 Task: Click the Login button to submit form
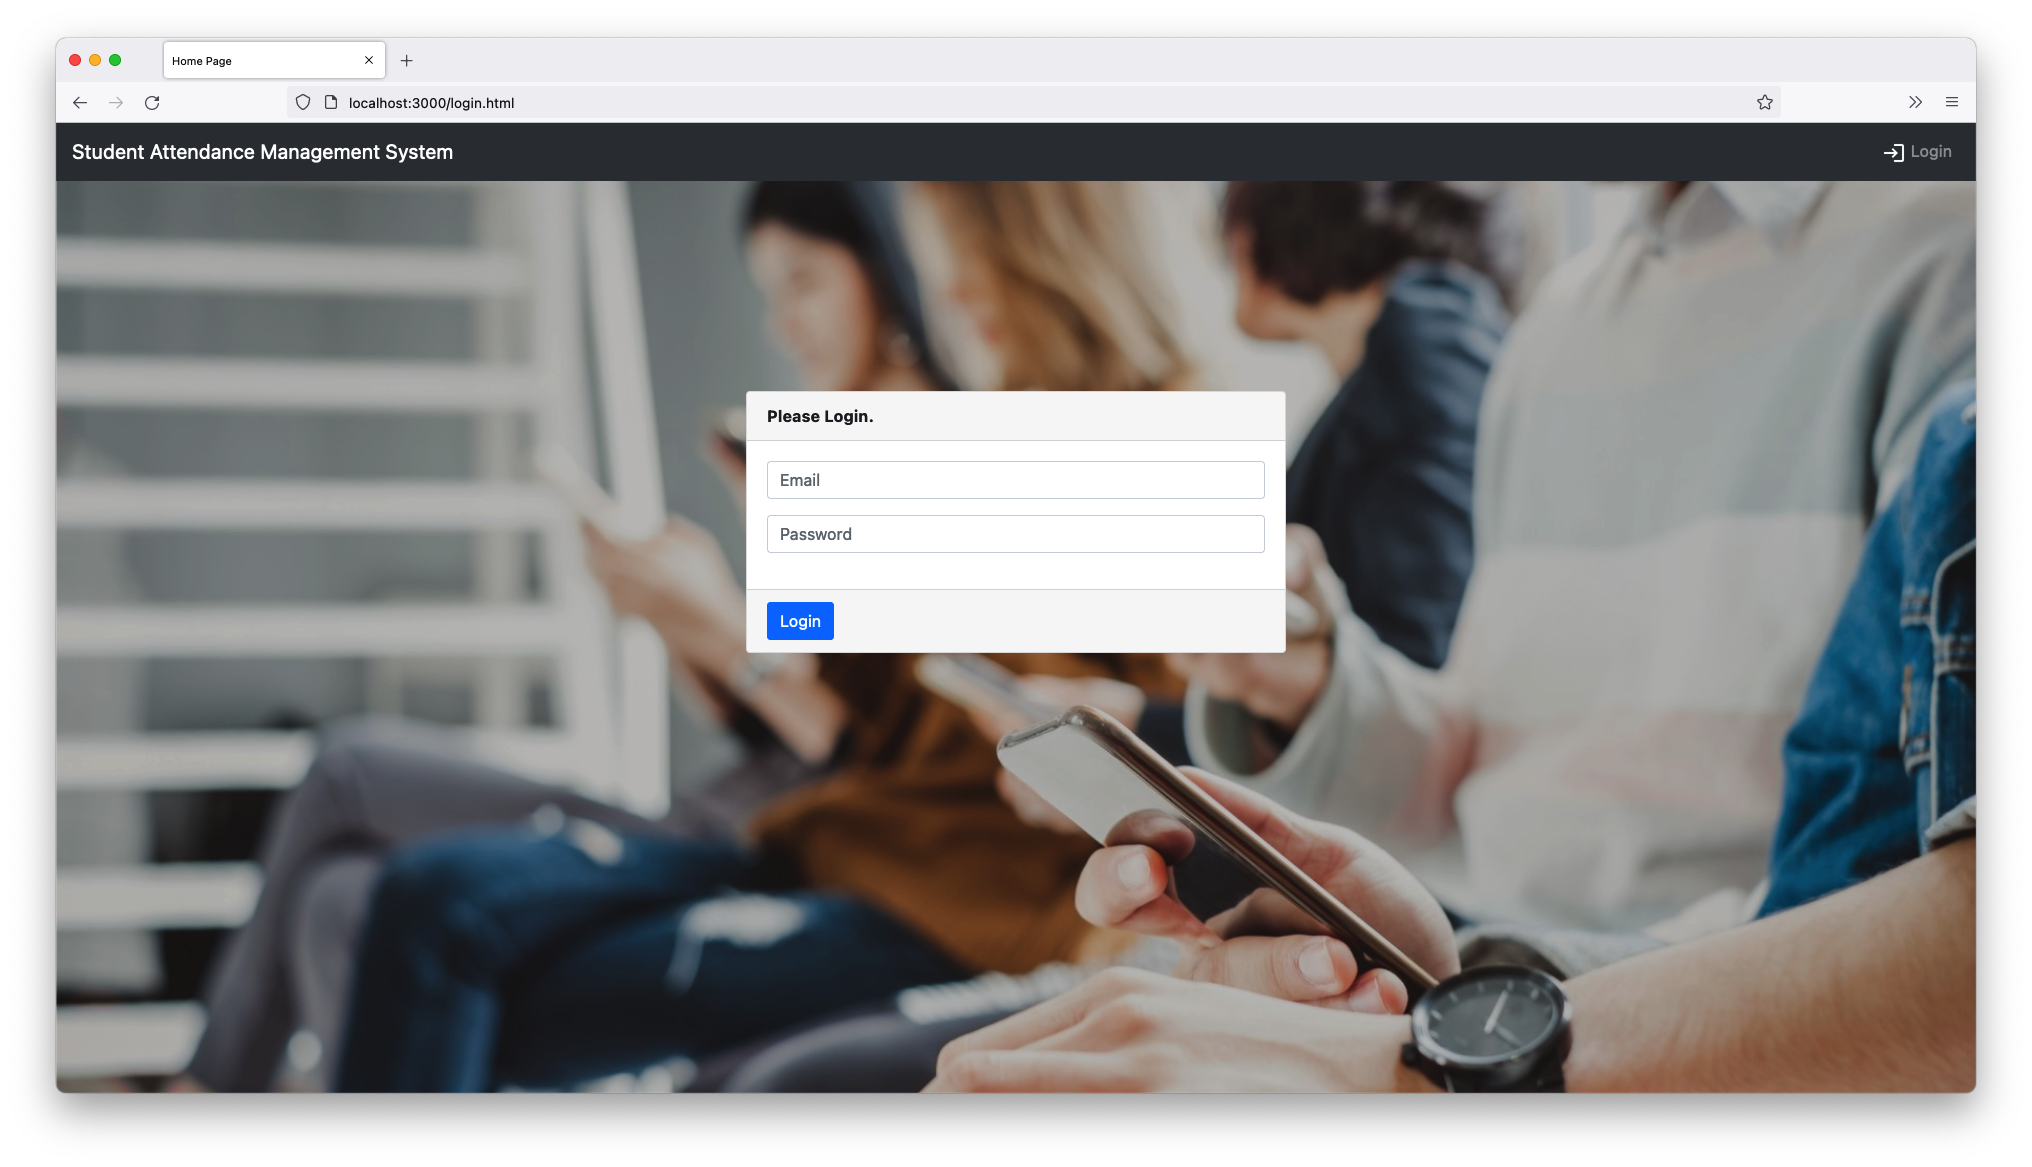(800, 620)
